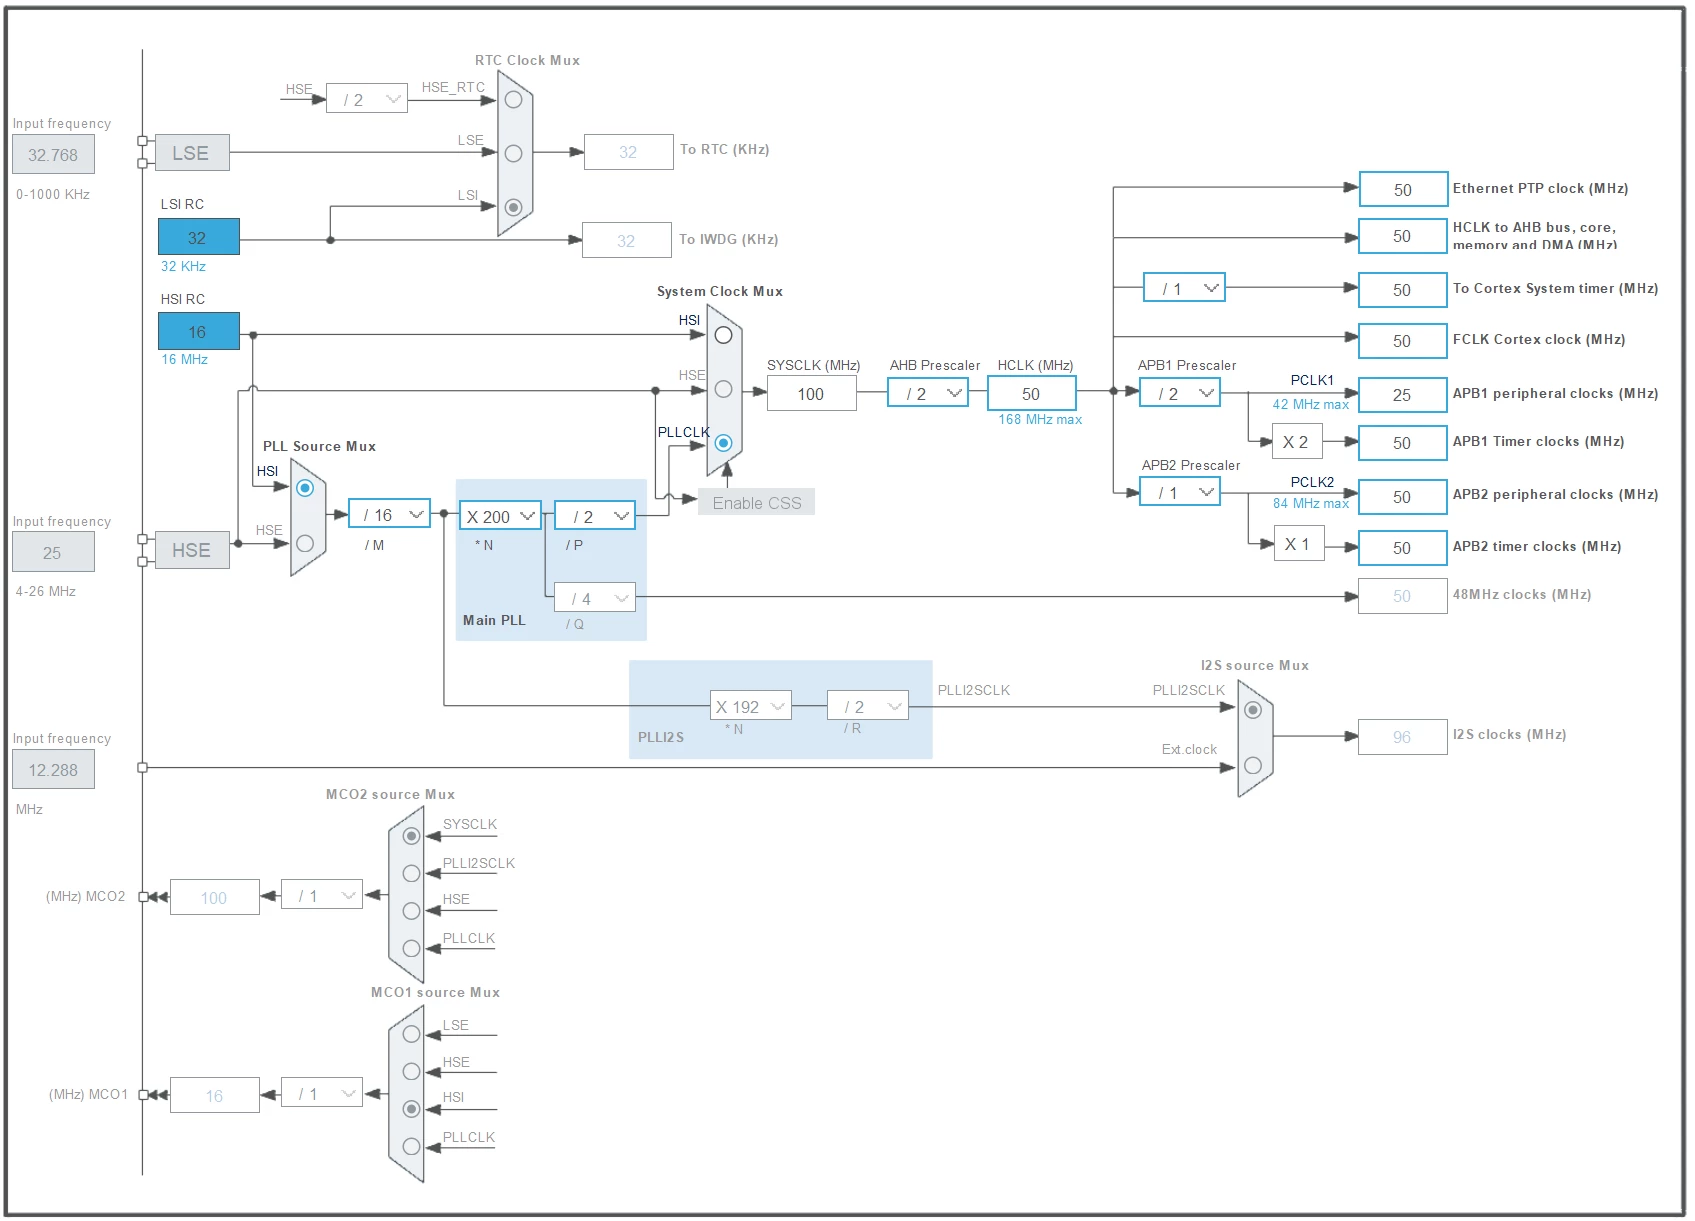This screenshot has width=1695, height=1221.
Task: Click To IWDG (KHz) value box
Action: pos(627,240)
